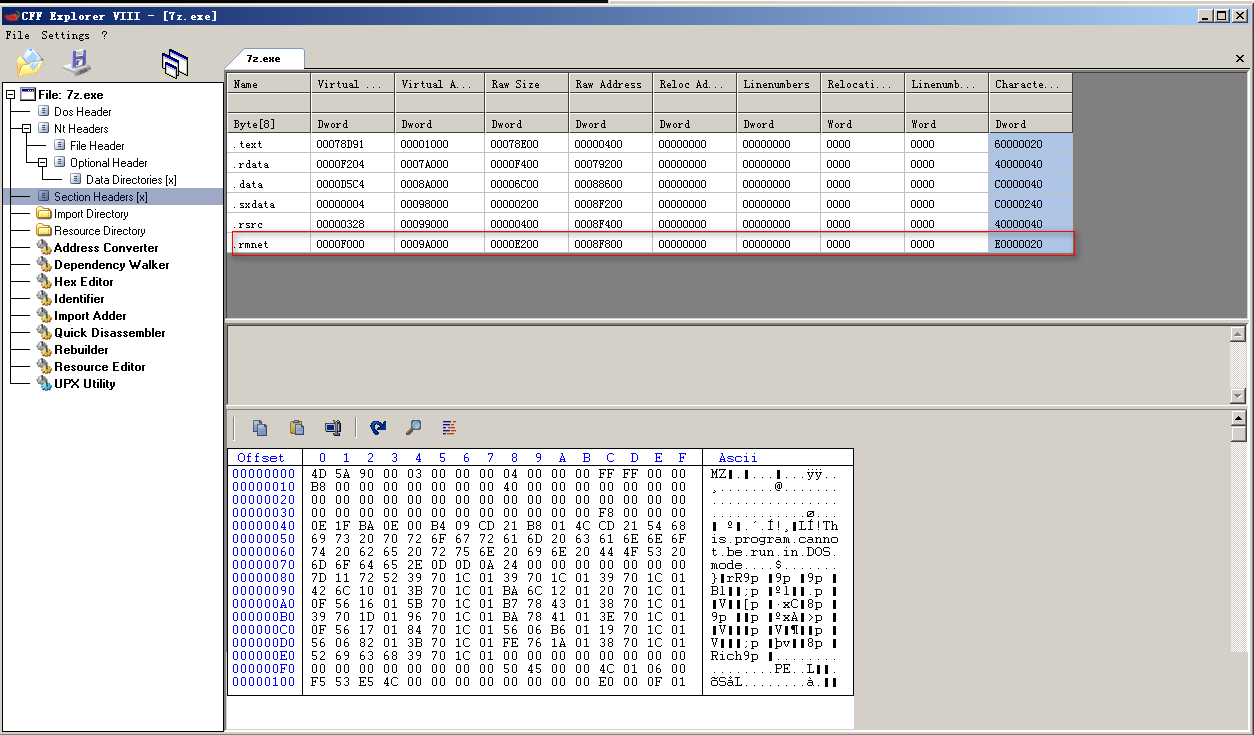Click the paste clipboard icon in hex toolbar
The image size is (1254, 735).
pyautogui.click(x=297, y=427)
